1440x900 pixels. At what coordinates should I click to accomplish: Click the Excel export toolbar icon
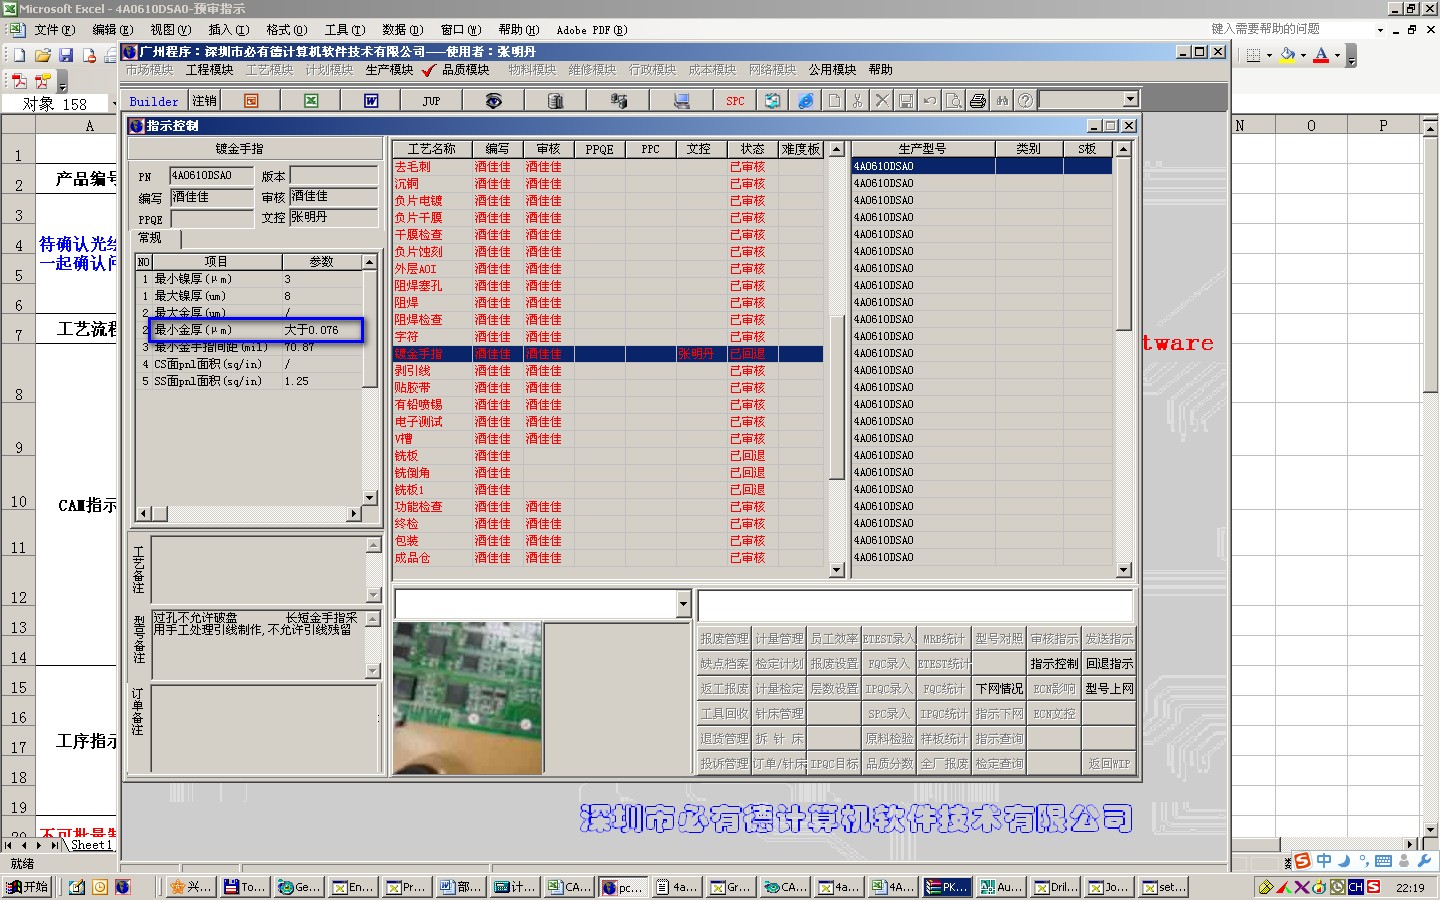point(311,101)
